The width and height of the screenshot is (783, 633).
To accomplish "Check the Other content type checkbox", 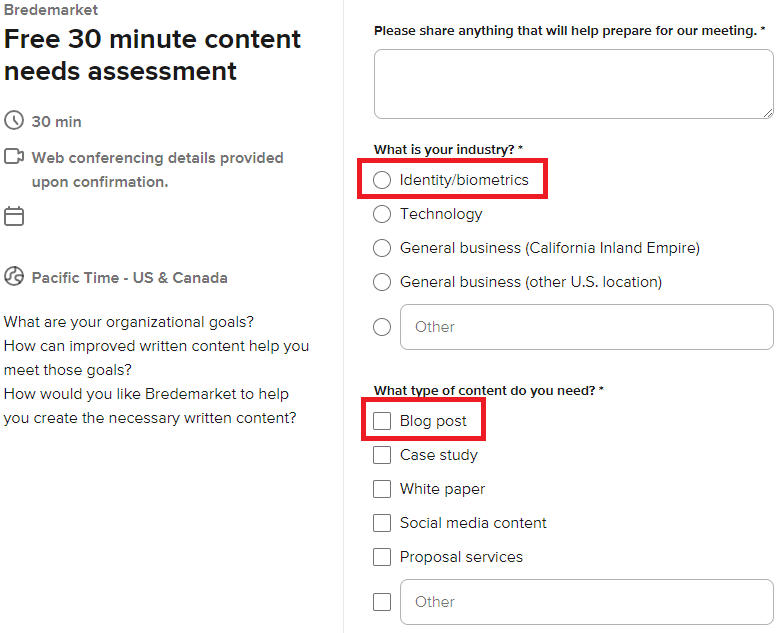I will pos(382,602).
